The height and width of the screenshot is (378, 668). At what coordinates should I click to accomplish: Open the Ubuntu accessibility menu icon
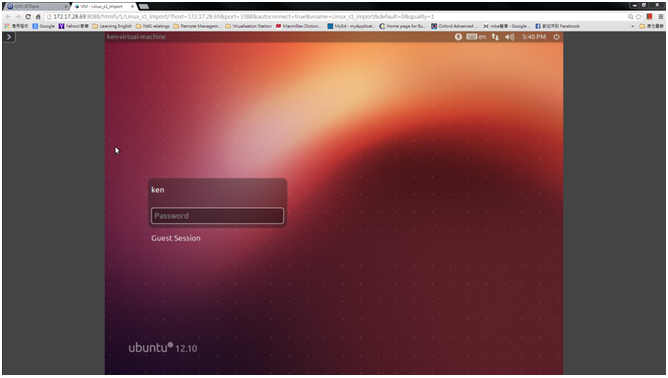[458, 37]
